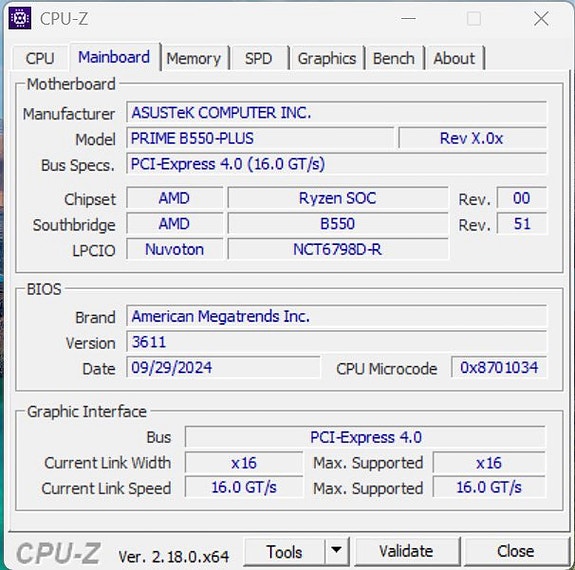The width and height of the screenshot is (575, 570).
Task: Click the CPU Microcode value 0x8701034
Action: (499, 368)
